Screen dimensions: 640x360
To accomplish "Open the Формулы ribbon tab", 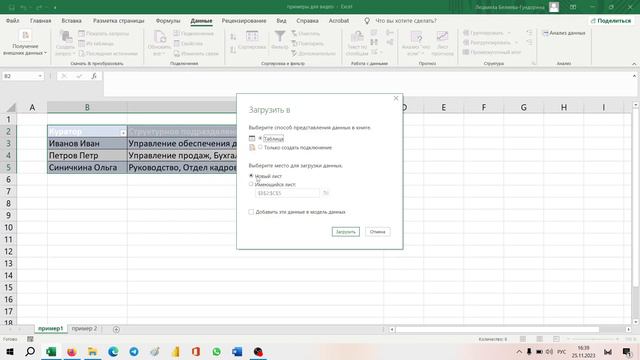I will (168, 20).
